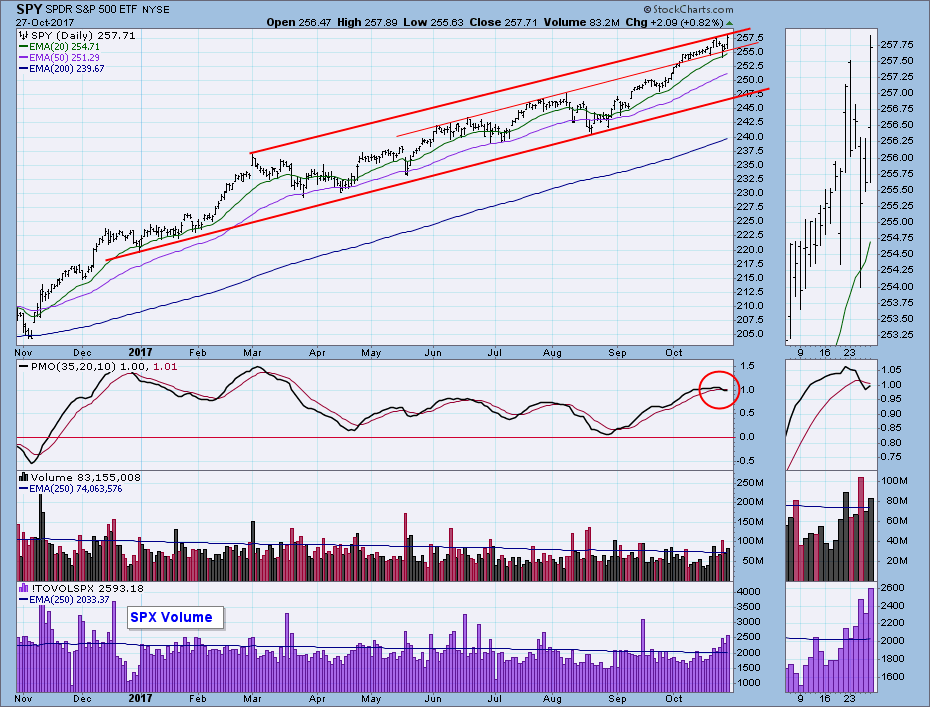Click the large SPY ticker title

coord(29,9)
